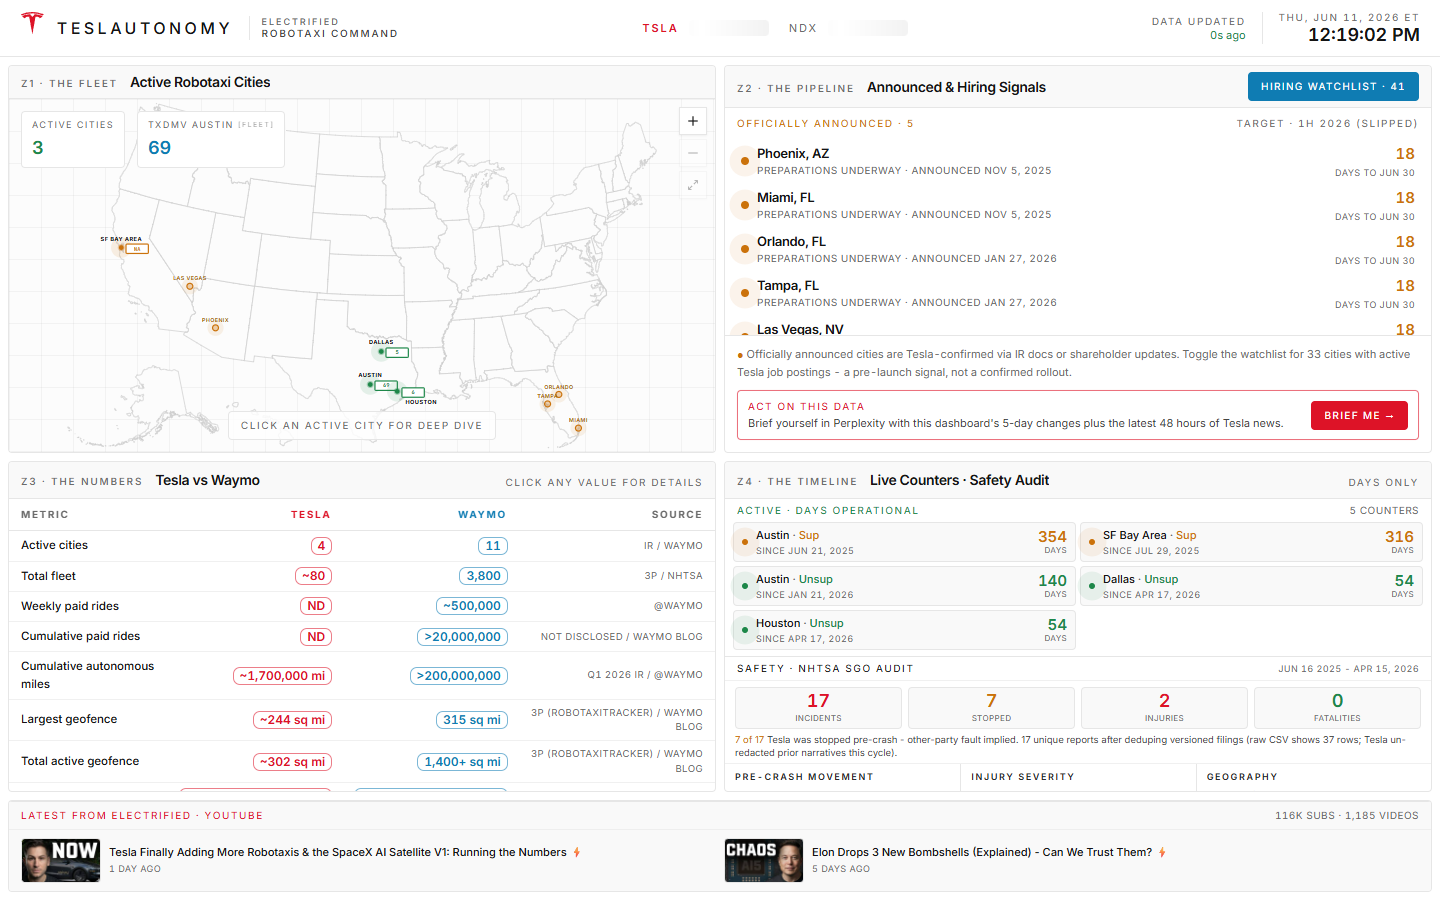Expand the map to fullscreen
1440x900 pixels.
pyautogui.click(x=693, y=185)
